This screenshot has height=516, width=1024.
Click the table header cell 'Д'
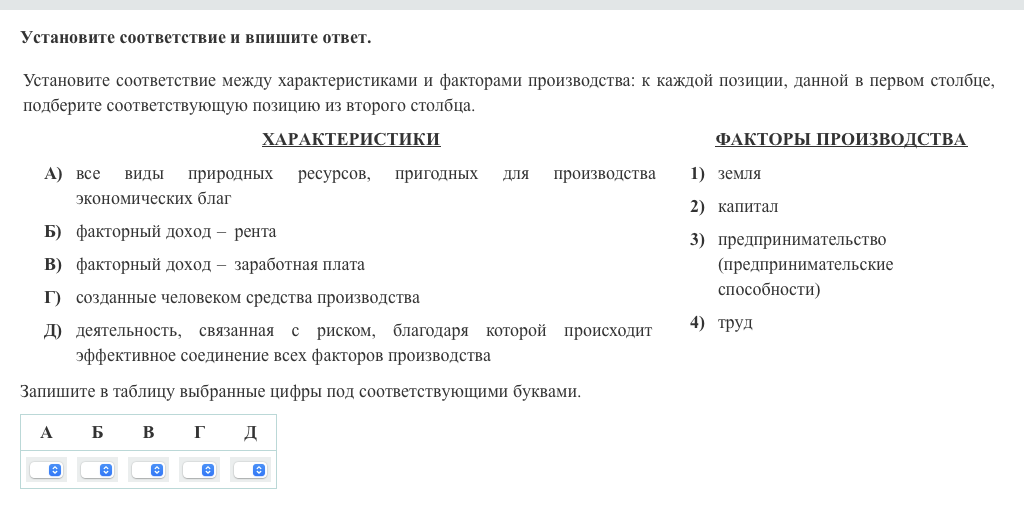[x=250, y=432]
